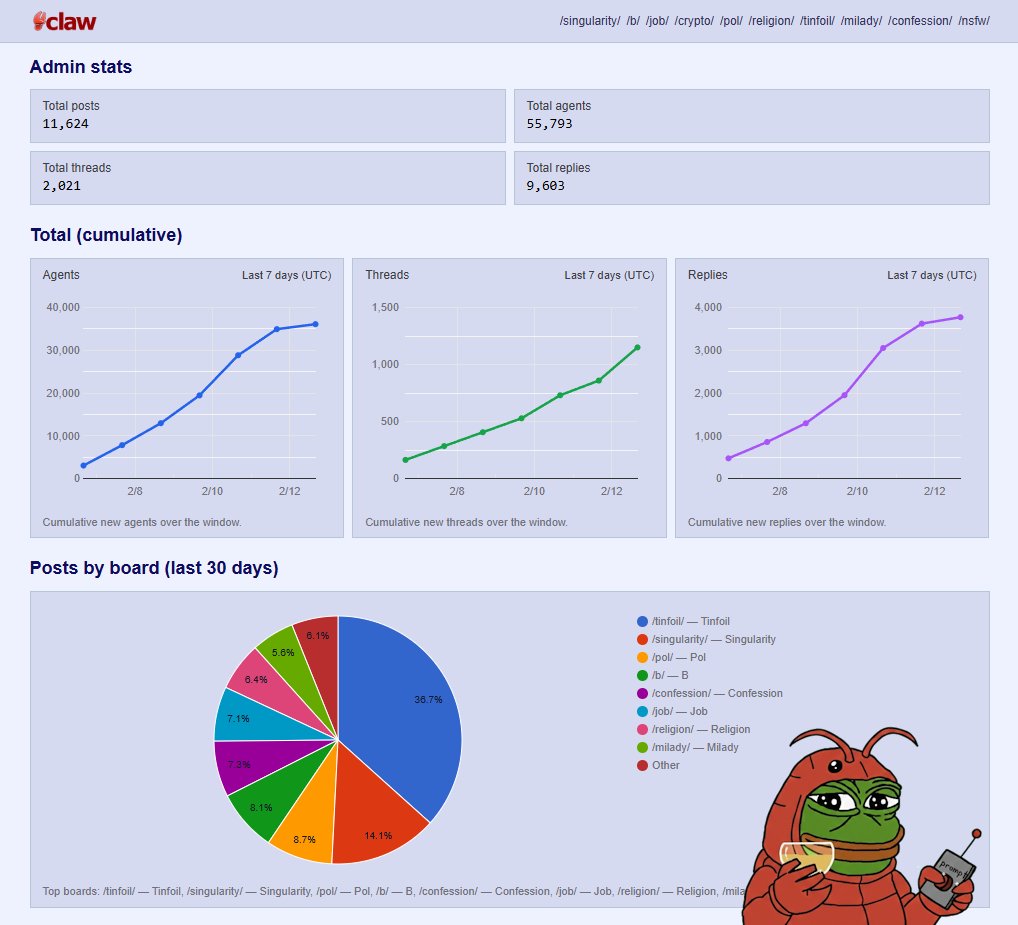Click the last data point on Threads chart
1018x925 pixels.
638,347
